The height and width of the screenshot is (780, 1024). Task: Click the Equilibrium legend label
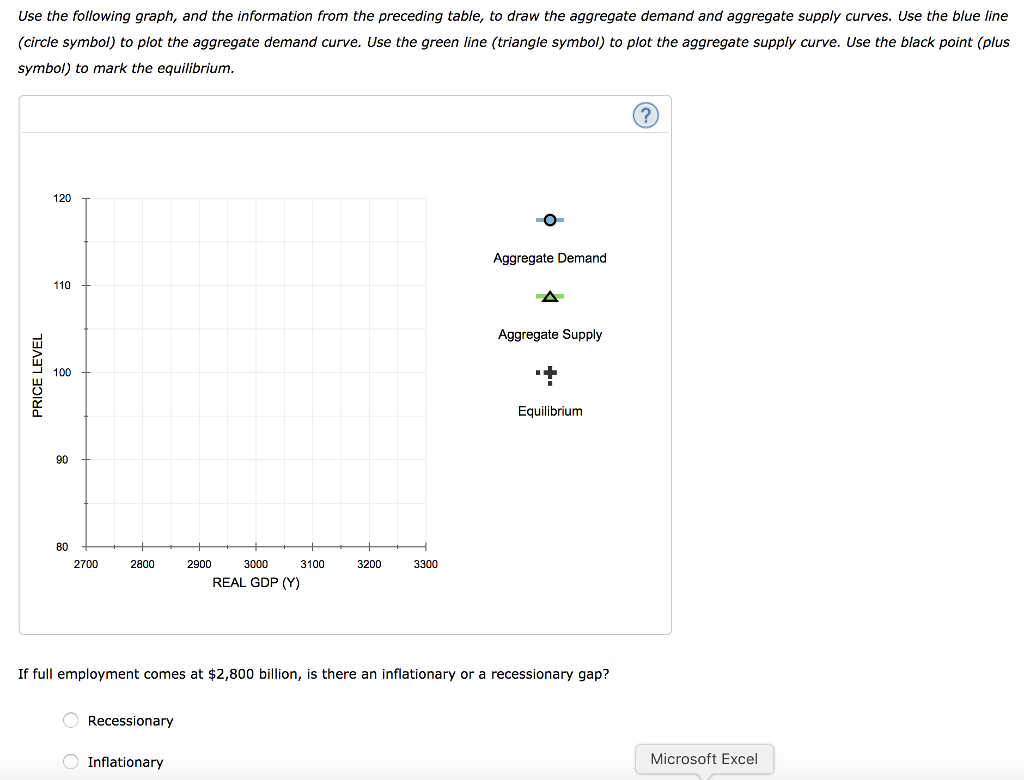click(550, 411)
